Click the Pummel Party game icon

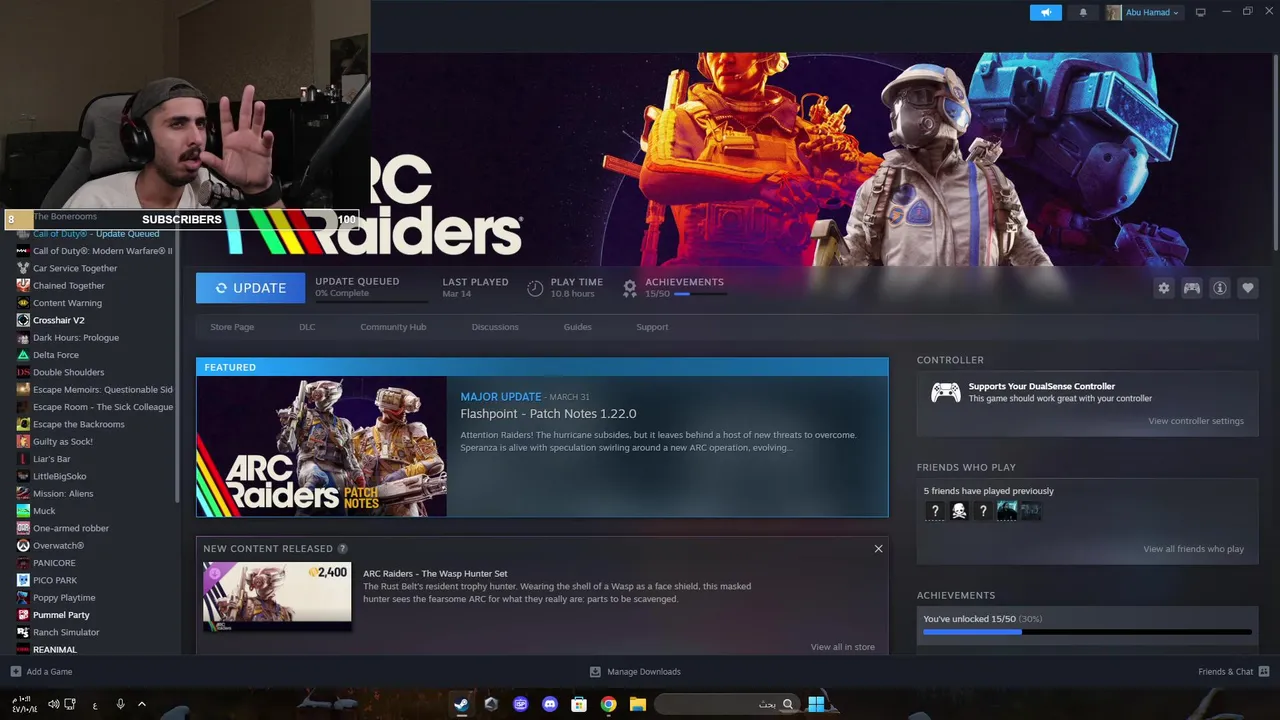23,615
